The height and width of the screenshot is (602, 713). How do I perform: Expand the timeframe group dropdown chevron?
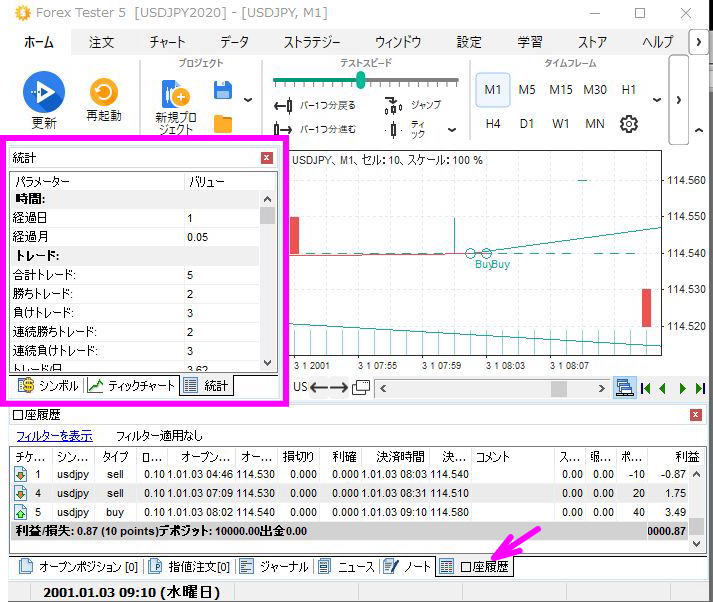click(x=657, y=100)
